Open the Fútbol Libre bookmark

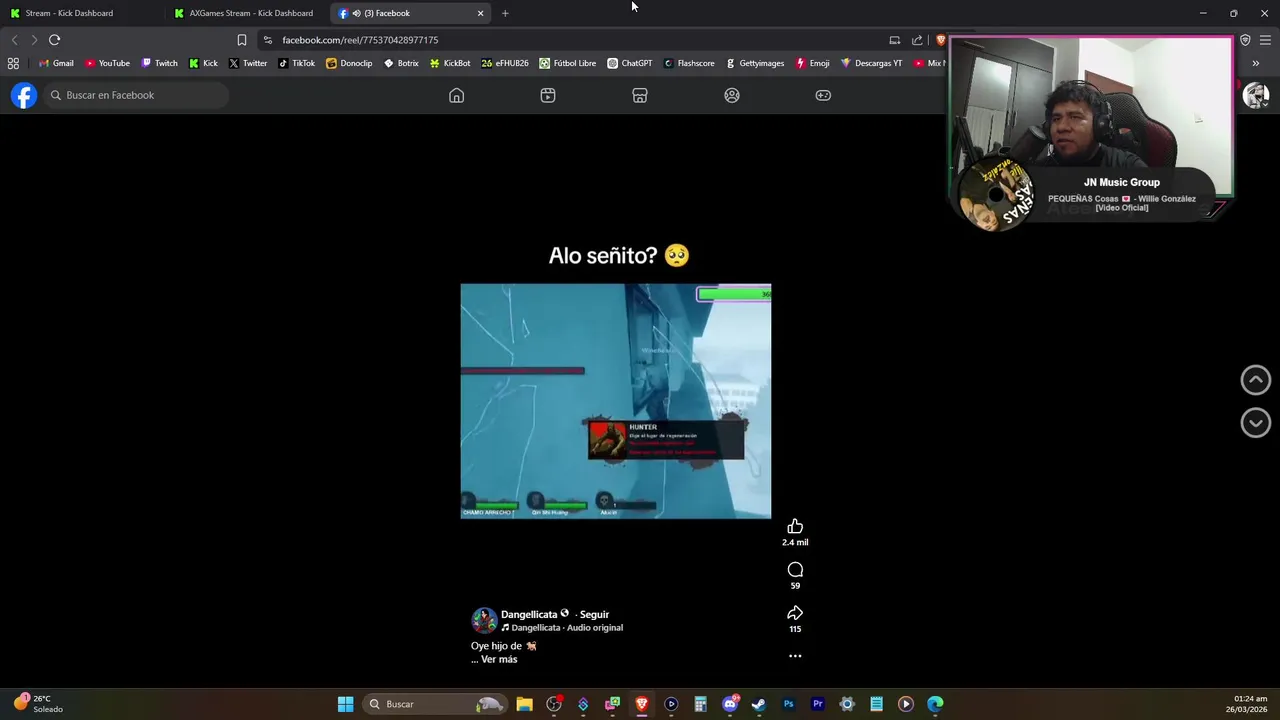[x=567, y=63]
